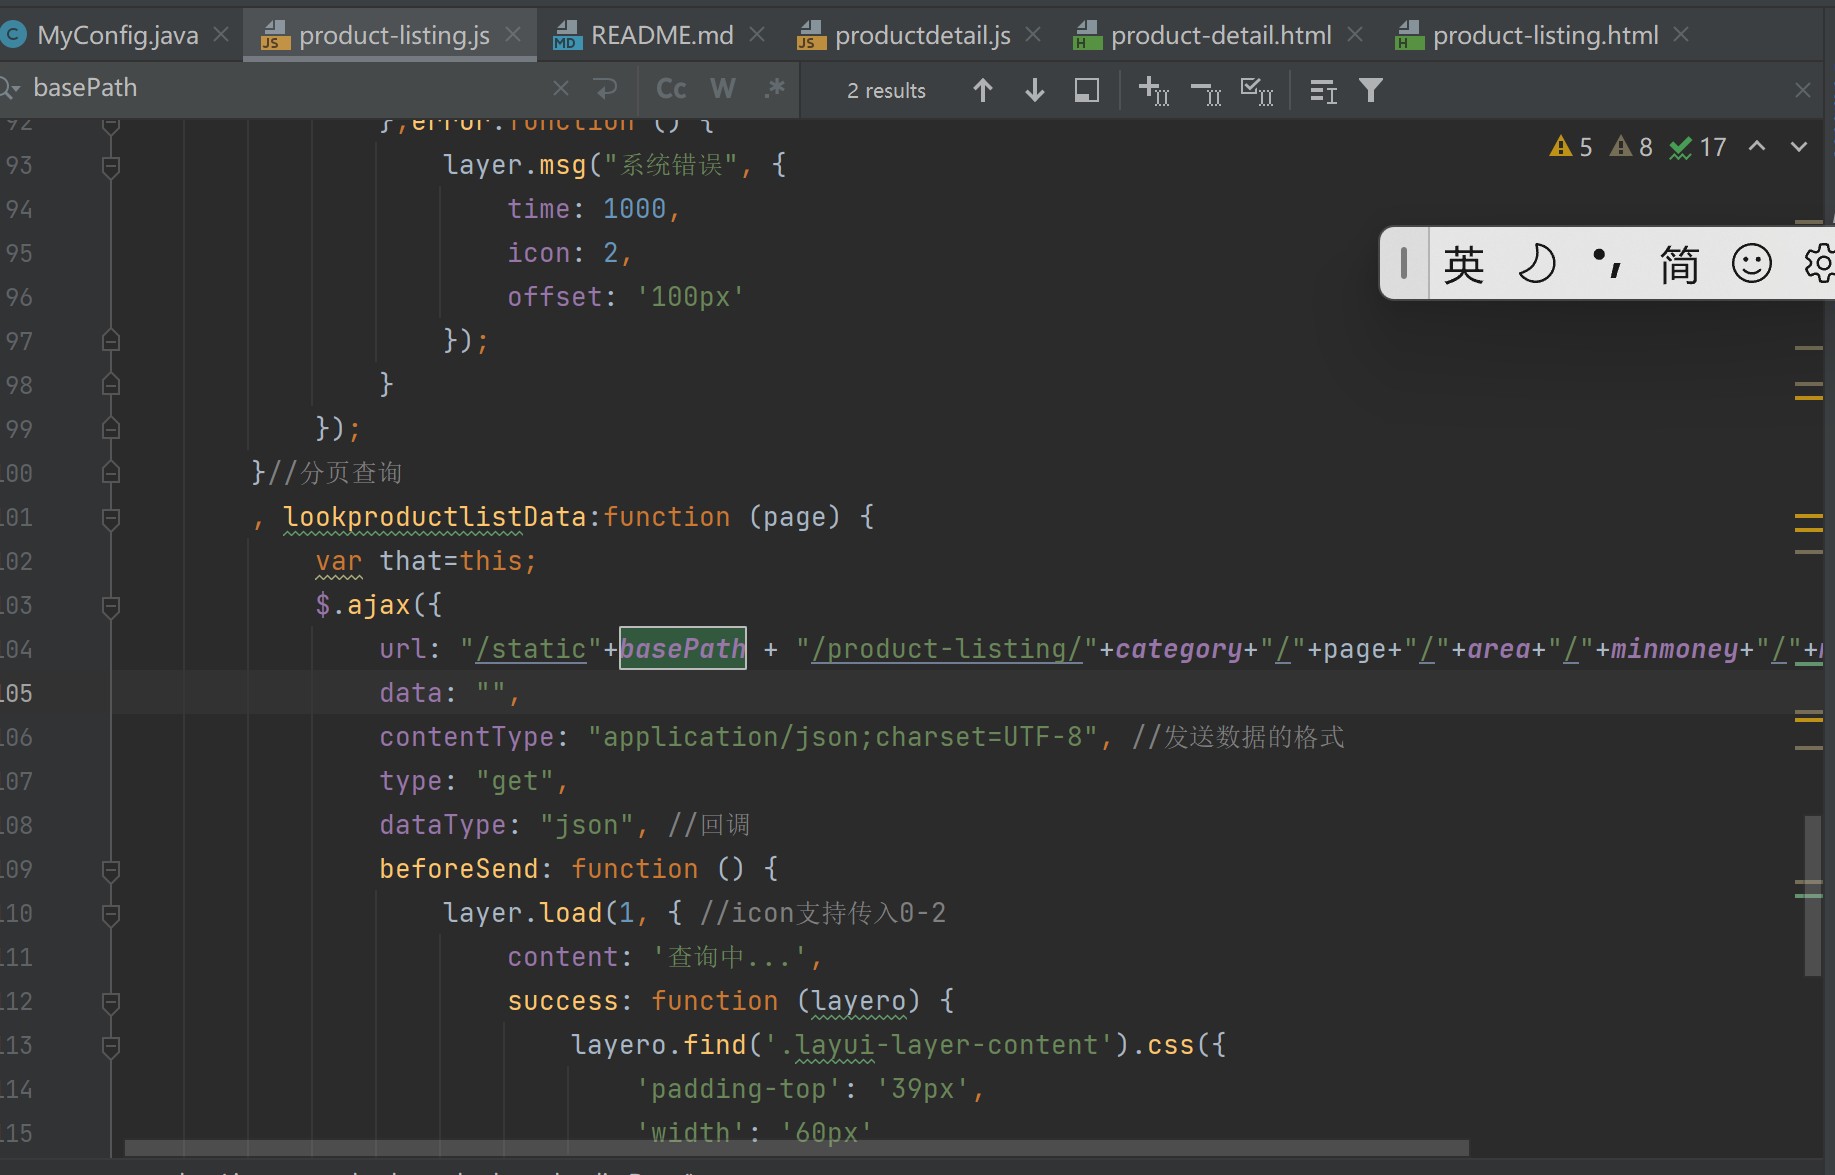Viewport: 1835px width, 1175px height.
Task: Unselect the last occurrence
Action: click(1206, 92)
